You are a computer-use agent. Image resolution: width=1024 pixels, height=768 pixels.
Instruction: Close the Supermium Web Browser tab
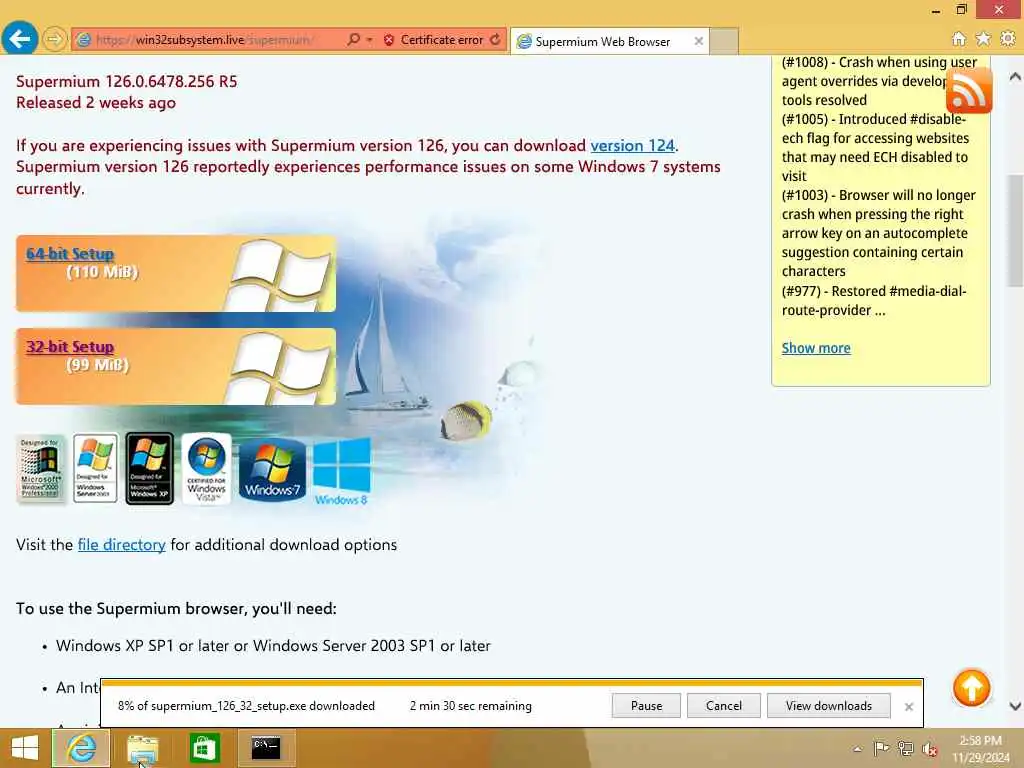pos(699,41)
